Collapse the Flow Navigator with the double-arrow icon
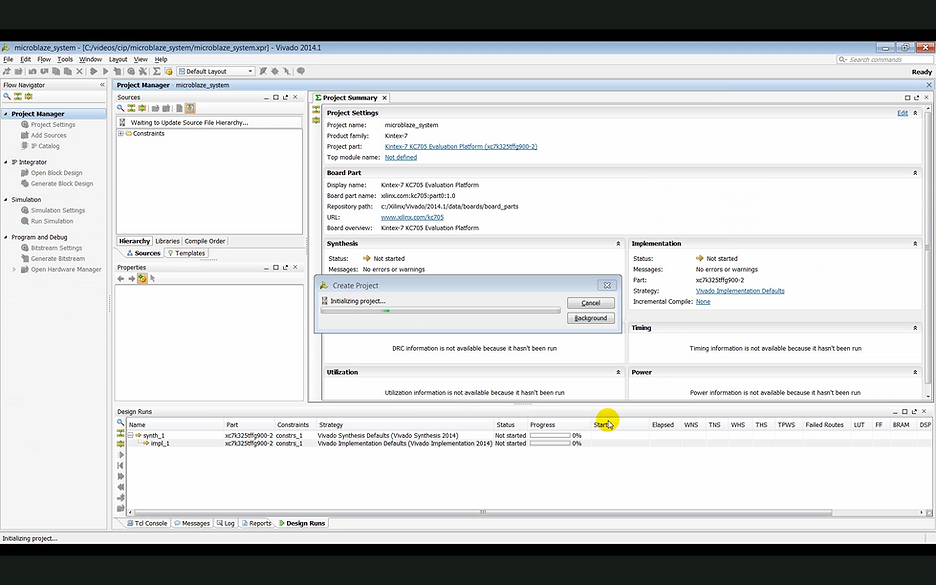The height and width of the screenshot is (585, 936). tap(102, 85)
